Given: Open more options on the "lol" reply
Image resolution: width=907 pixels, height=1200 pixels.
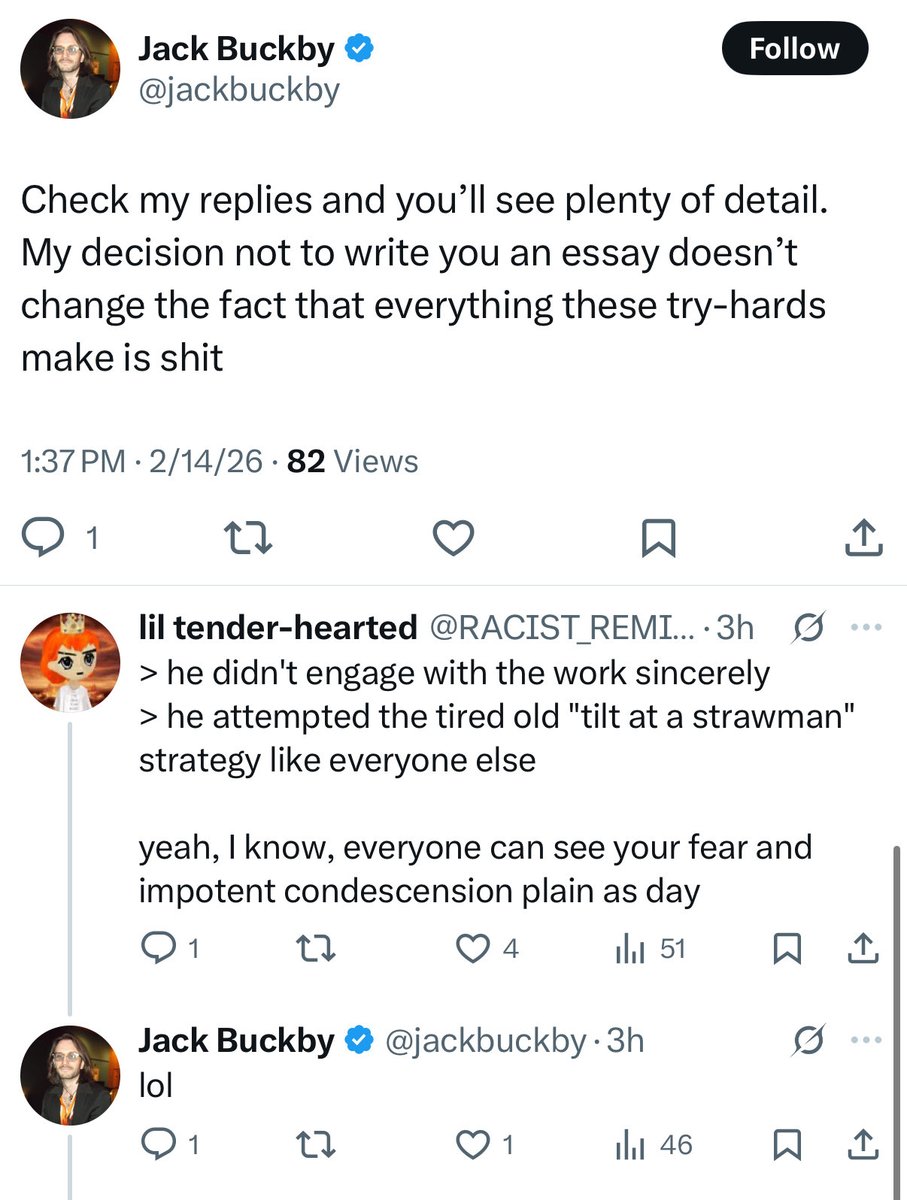Looking at the screenshot, I should click(863, 1041).
